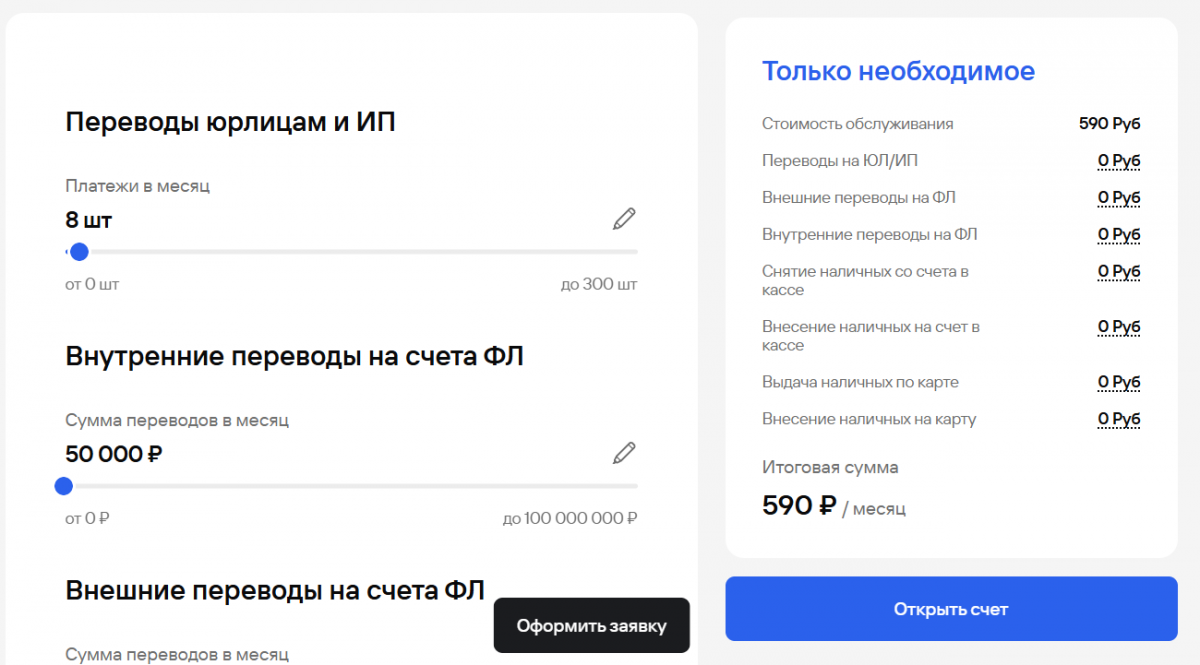Open 'Внутренние переводы на ФЛ' 0 Руб details
This screenshot has height=665, width=1200.
pos(1119,235)
